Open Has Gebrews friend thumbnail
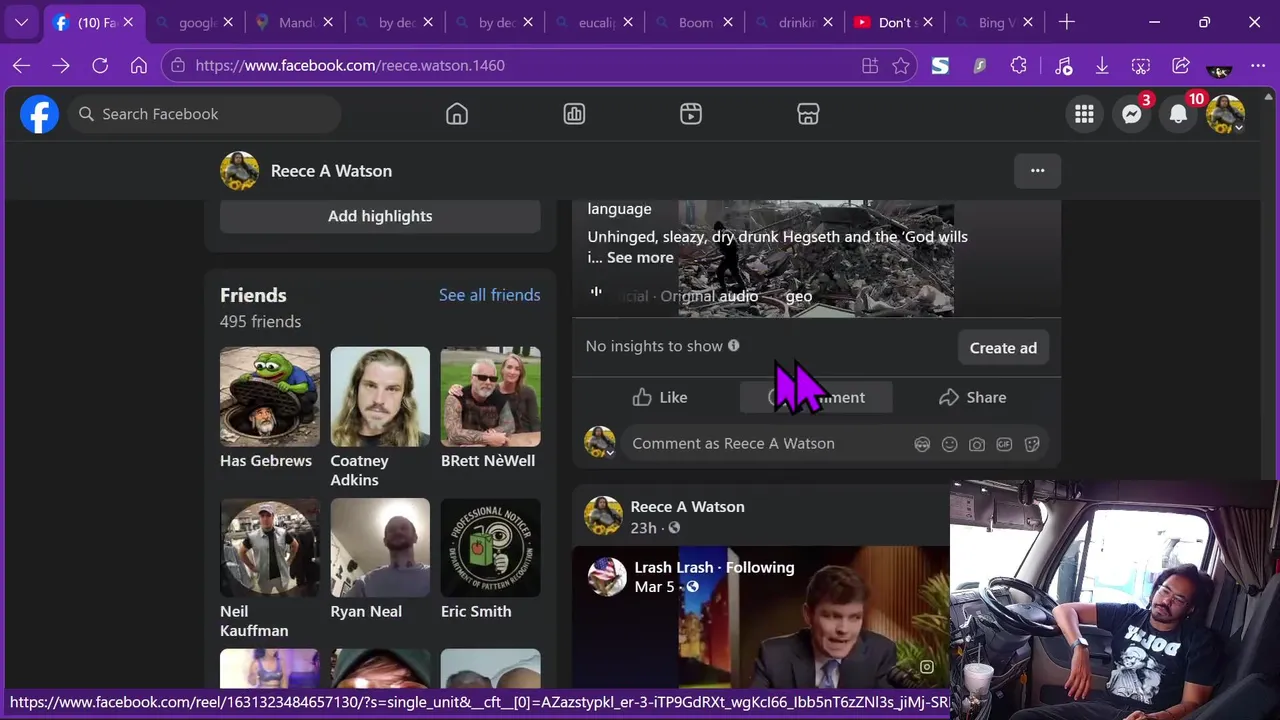The height and width of the screenshot is (720, 1280). [x=270, y=396]
